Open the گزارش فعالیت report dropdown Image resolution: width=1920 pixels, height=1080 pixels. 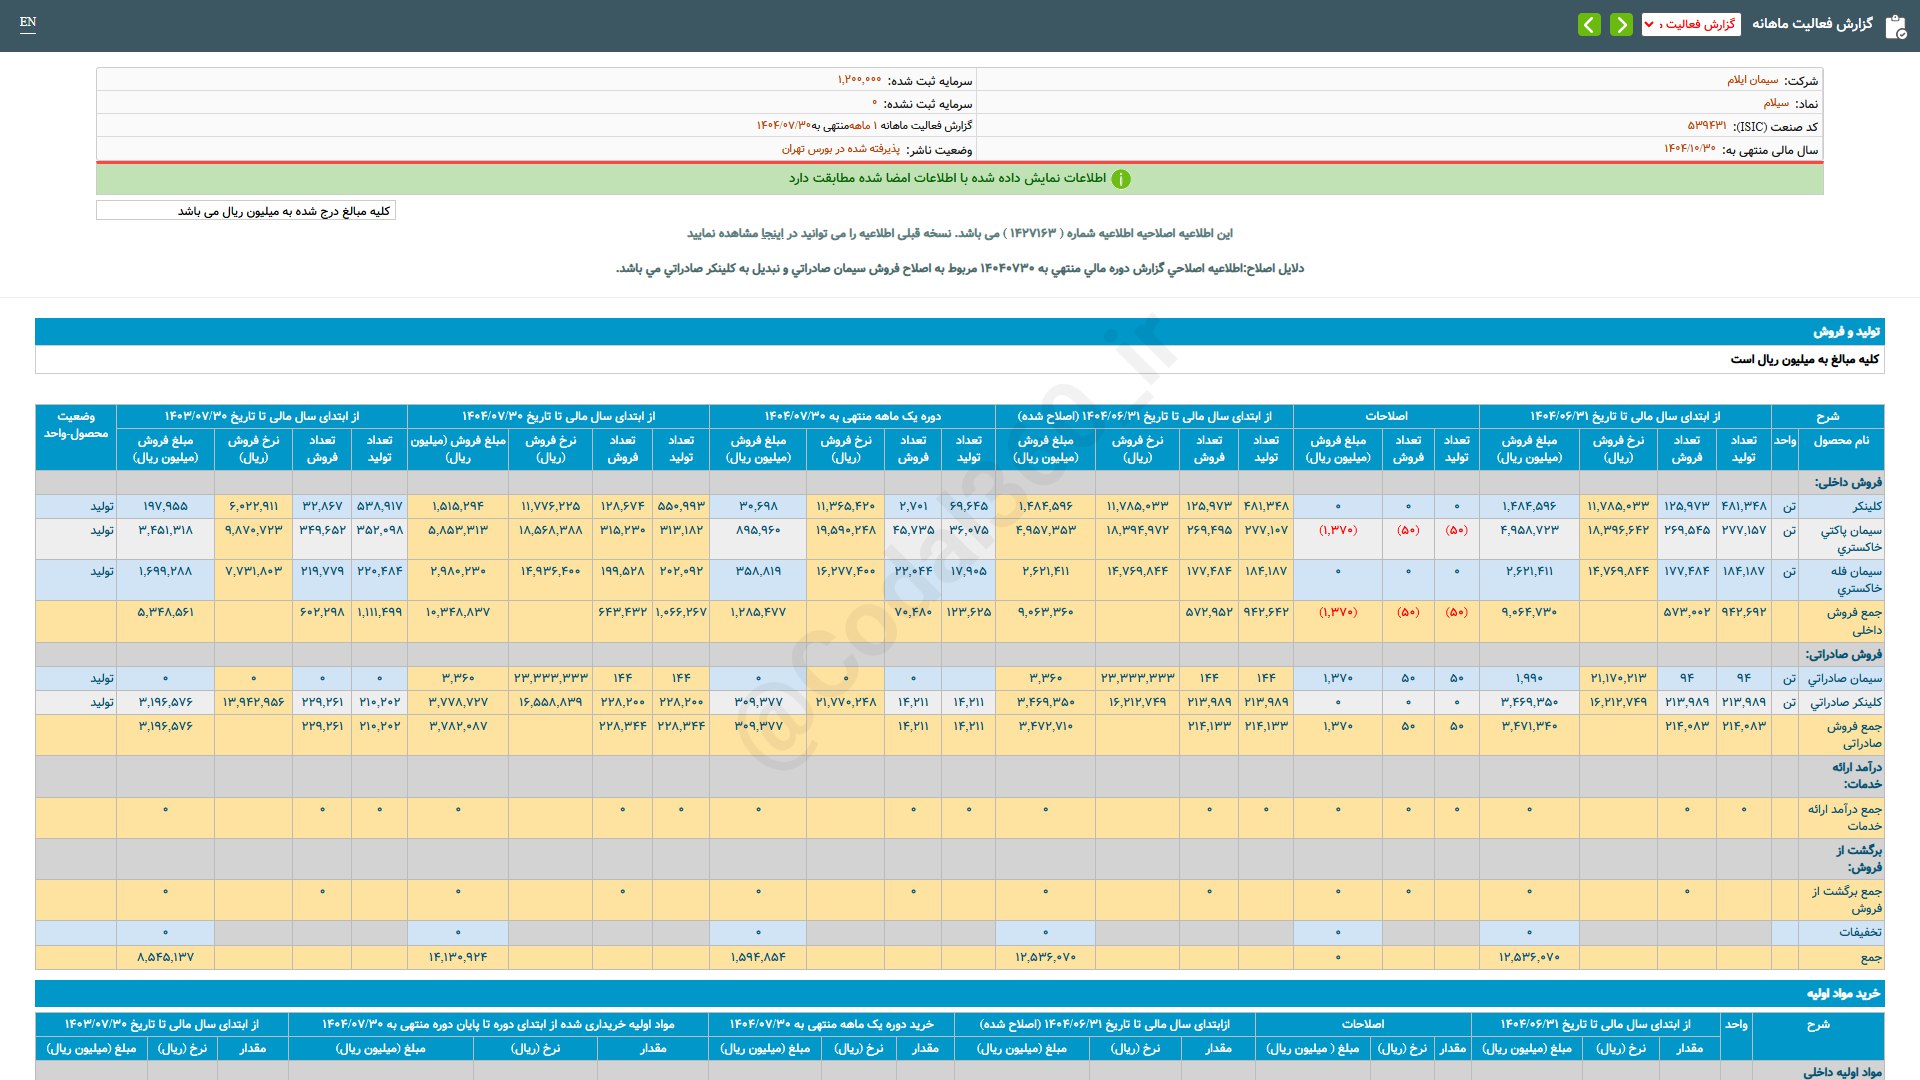click(1691, 24)
